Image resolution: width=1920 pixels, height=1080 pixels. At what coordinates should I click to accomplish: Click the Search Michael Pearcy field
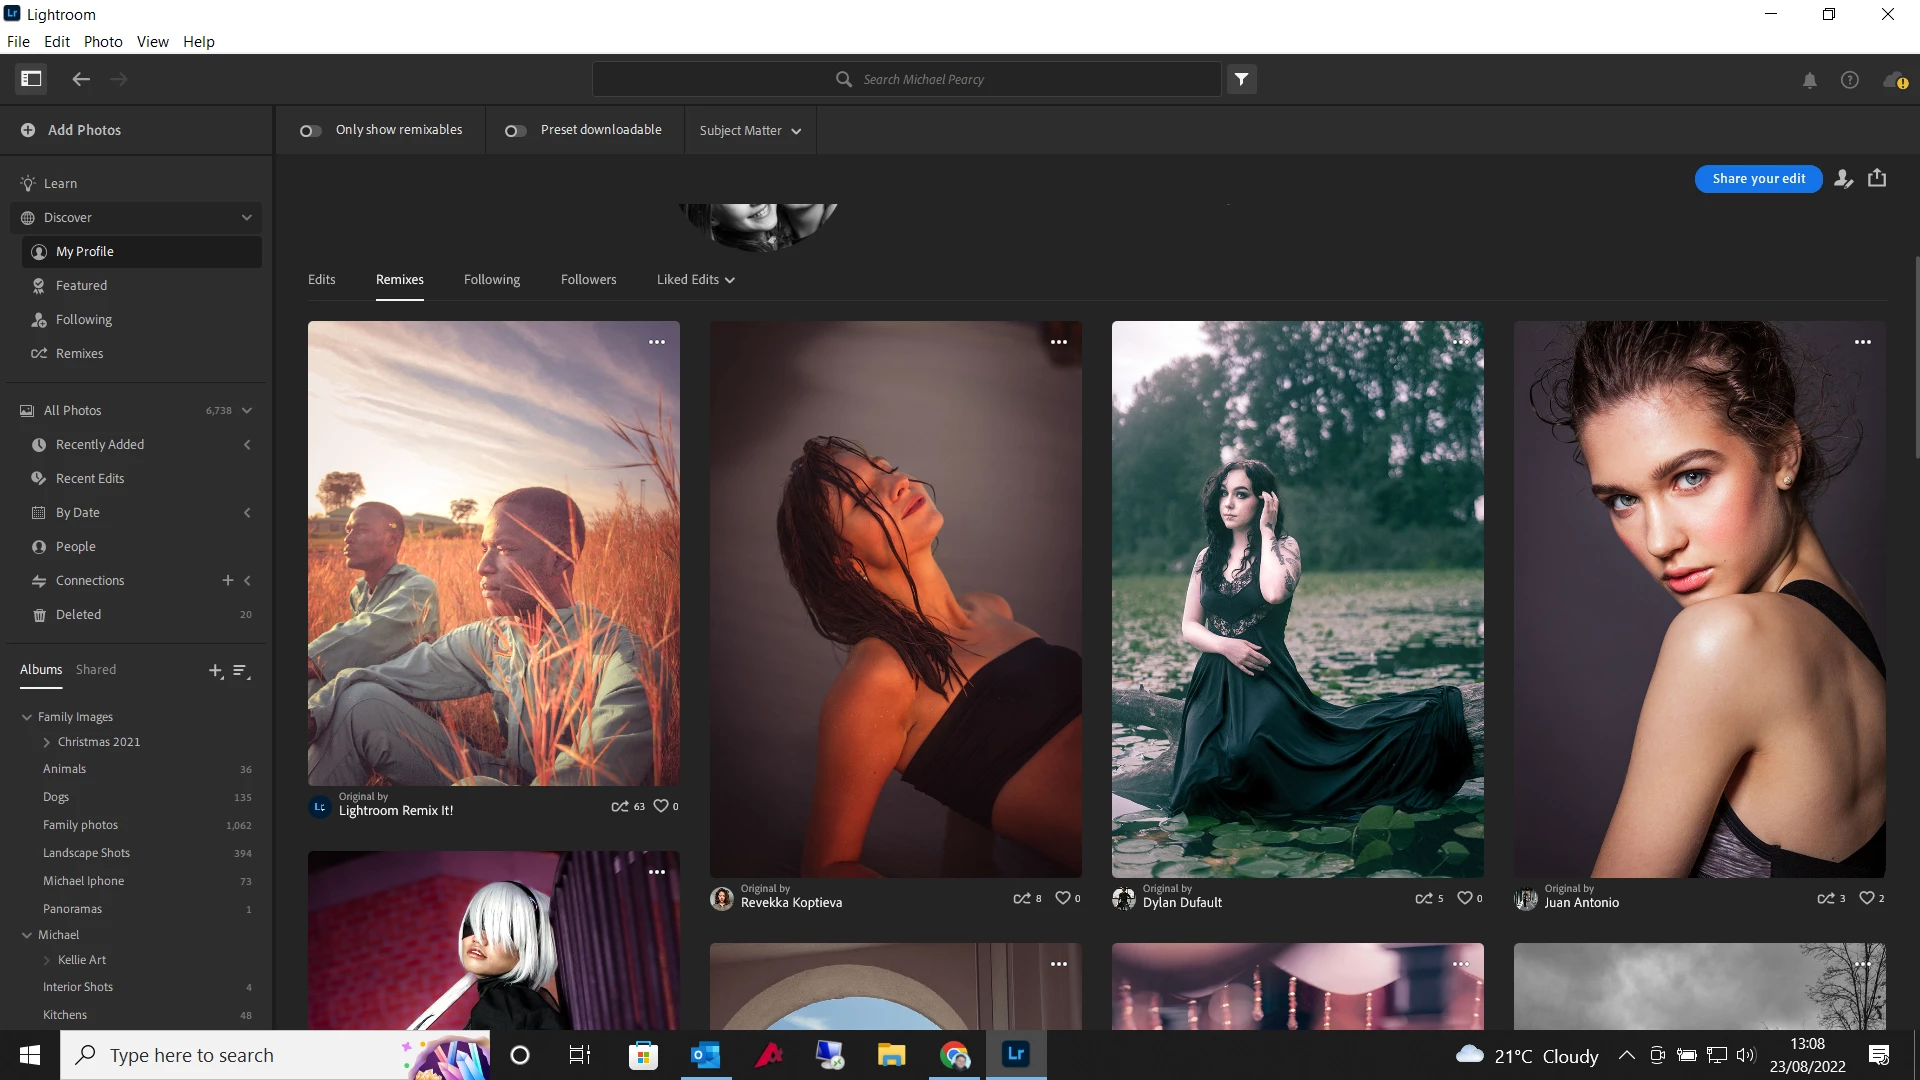(923, 79)
